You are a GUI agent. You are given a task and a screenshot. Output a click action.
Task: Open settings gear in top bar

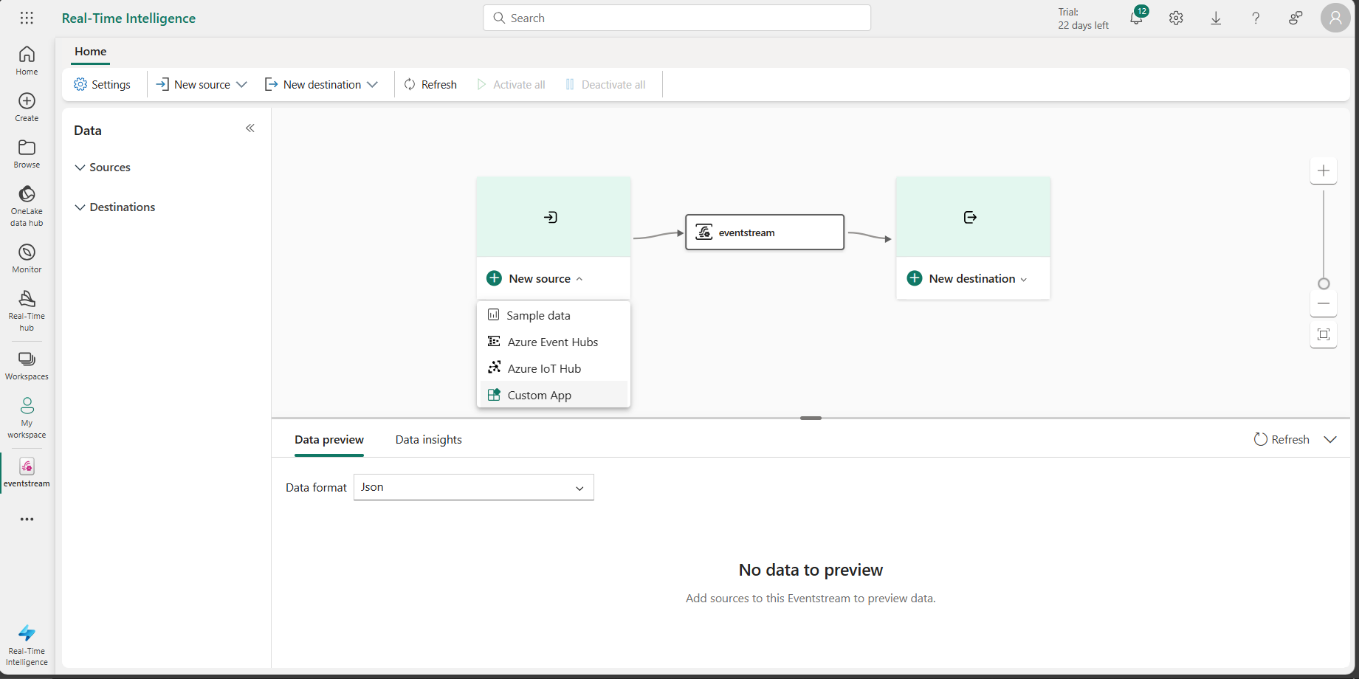point(1176,18)
